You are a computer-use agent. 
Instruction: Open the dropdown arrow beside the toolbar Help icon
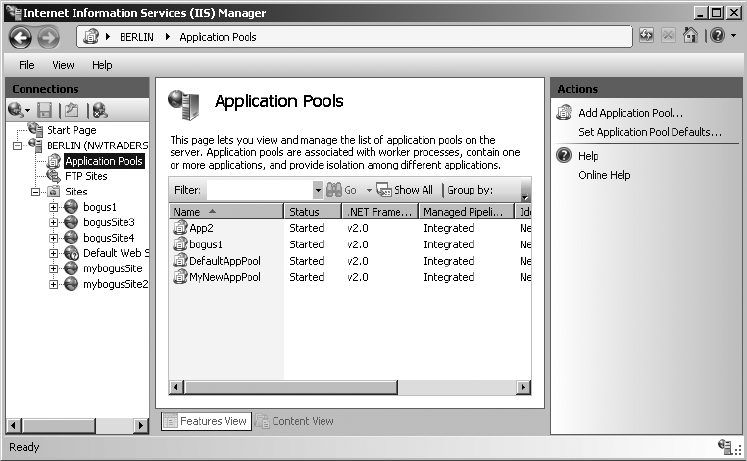point(734,35)
